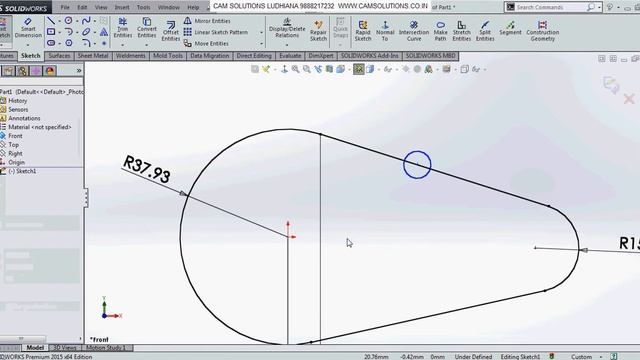
Task: Click the Intersection Curve tool
Action: click(x=414, y=31)
